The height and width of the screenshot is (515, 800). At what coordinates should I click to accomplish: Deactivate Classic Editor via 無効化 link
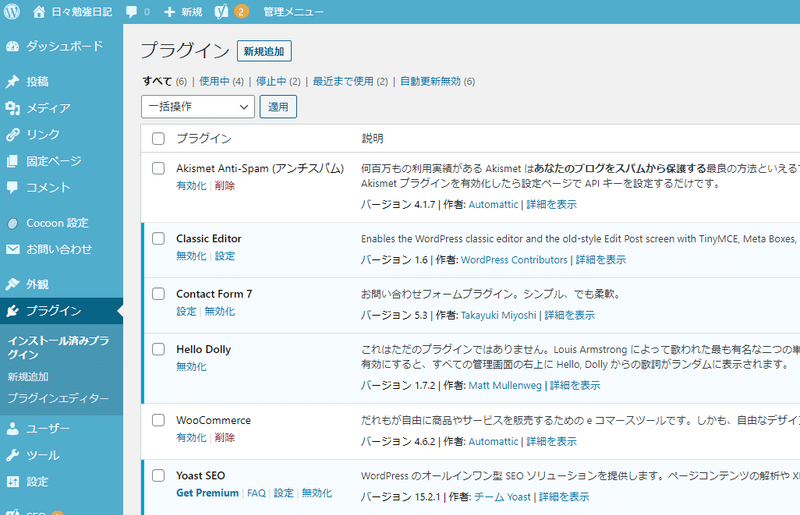(191, 256)
